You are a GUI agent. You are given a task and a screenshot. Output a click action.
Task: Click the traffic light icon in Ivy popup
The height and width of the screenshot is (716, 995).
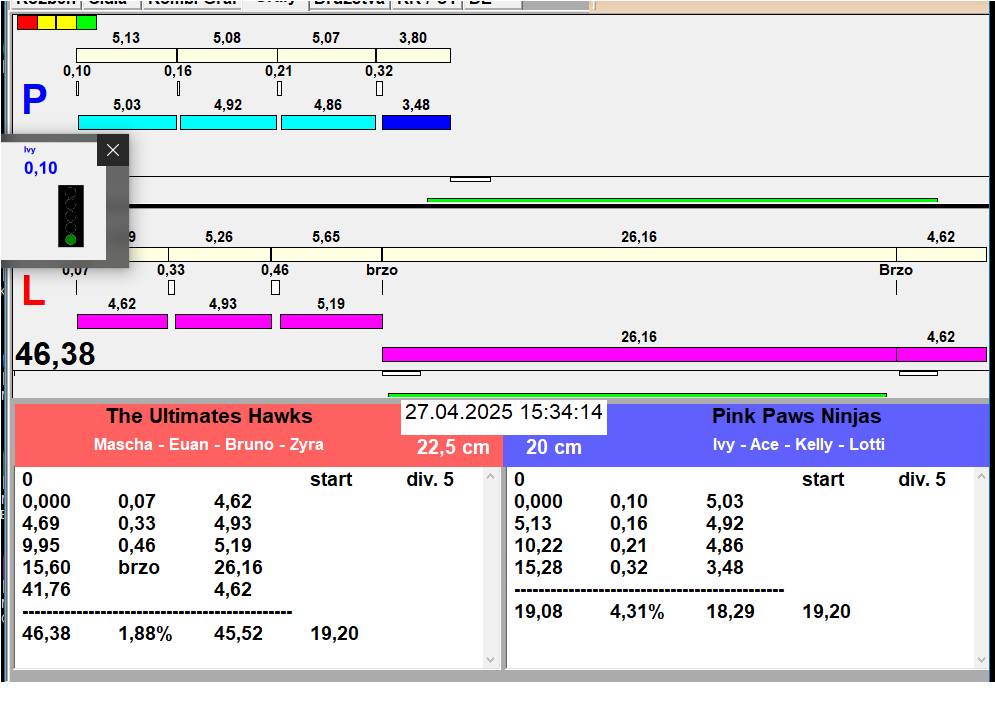[x=70, y=215]
